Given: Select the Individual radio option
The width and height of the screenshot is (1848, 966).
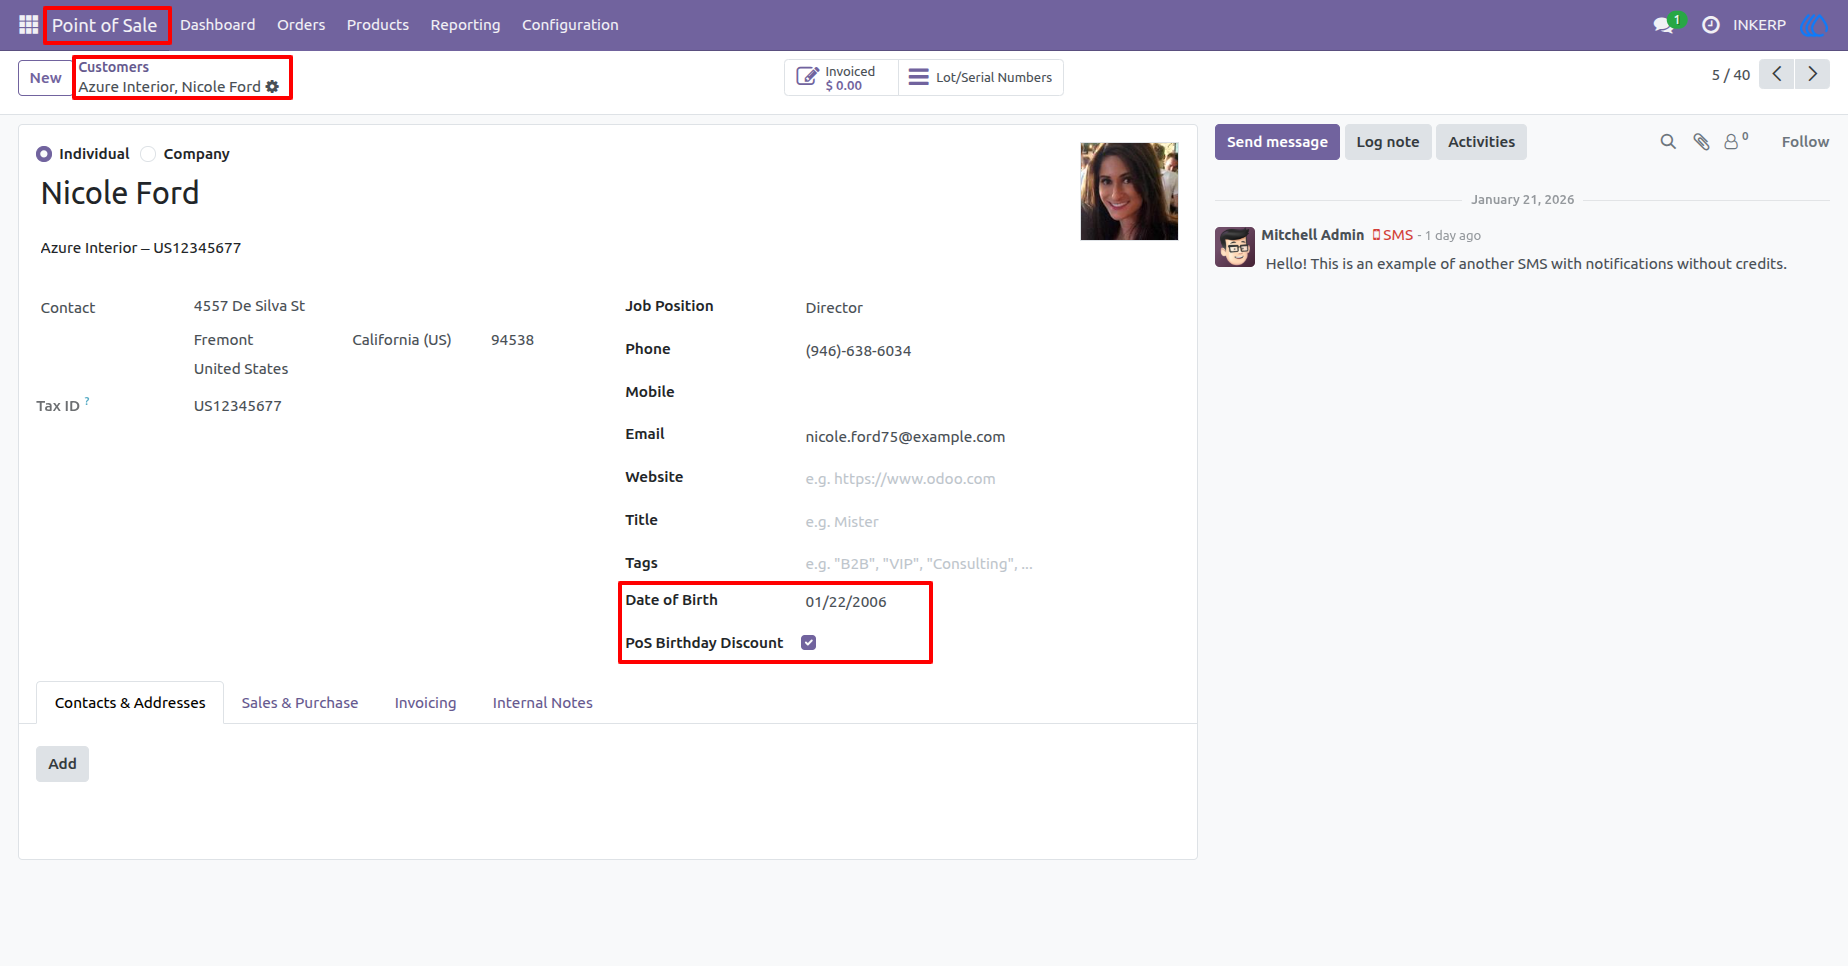Looking at the screenshot, I should (44, 154).
